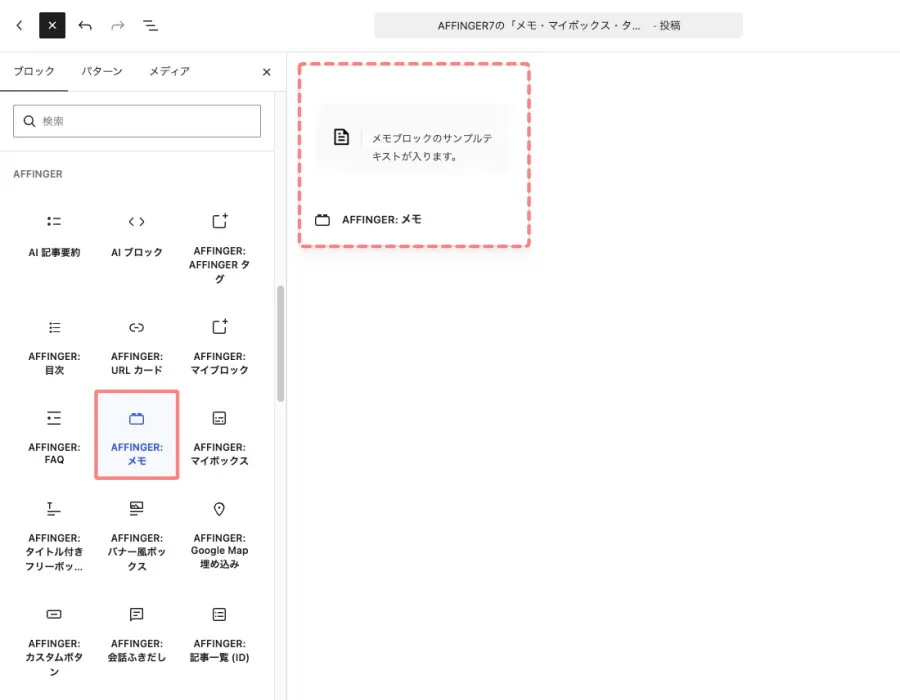900x700 pixels.
Task: Focus the 検索 block search field
Action: 137,121
